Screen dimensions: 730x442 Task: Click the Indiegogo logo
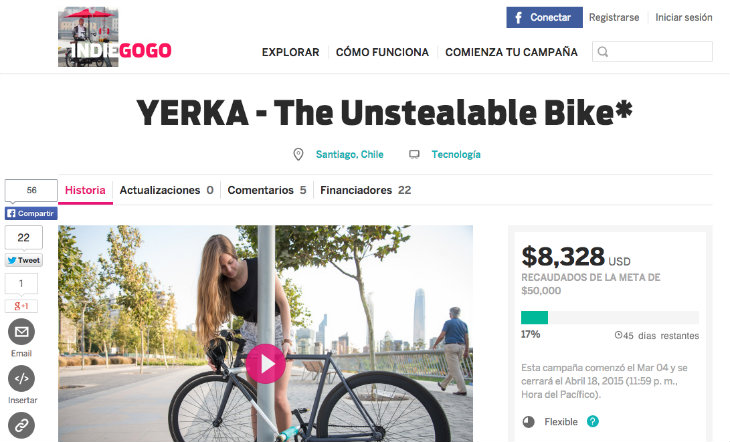(115, 37)
